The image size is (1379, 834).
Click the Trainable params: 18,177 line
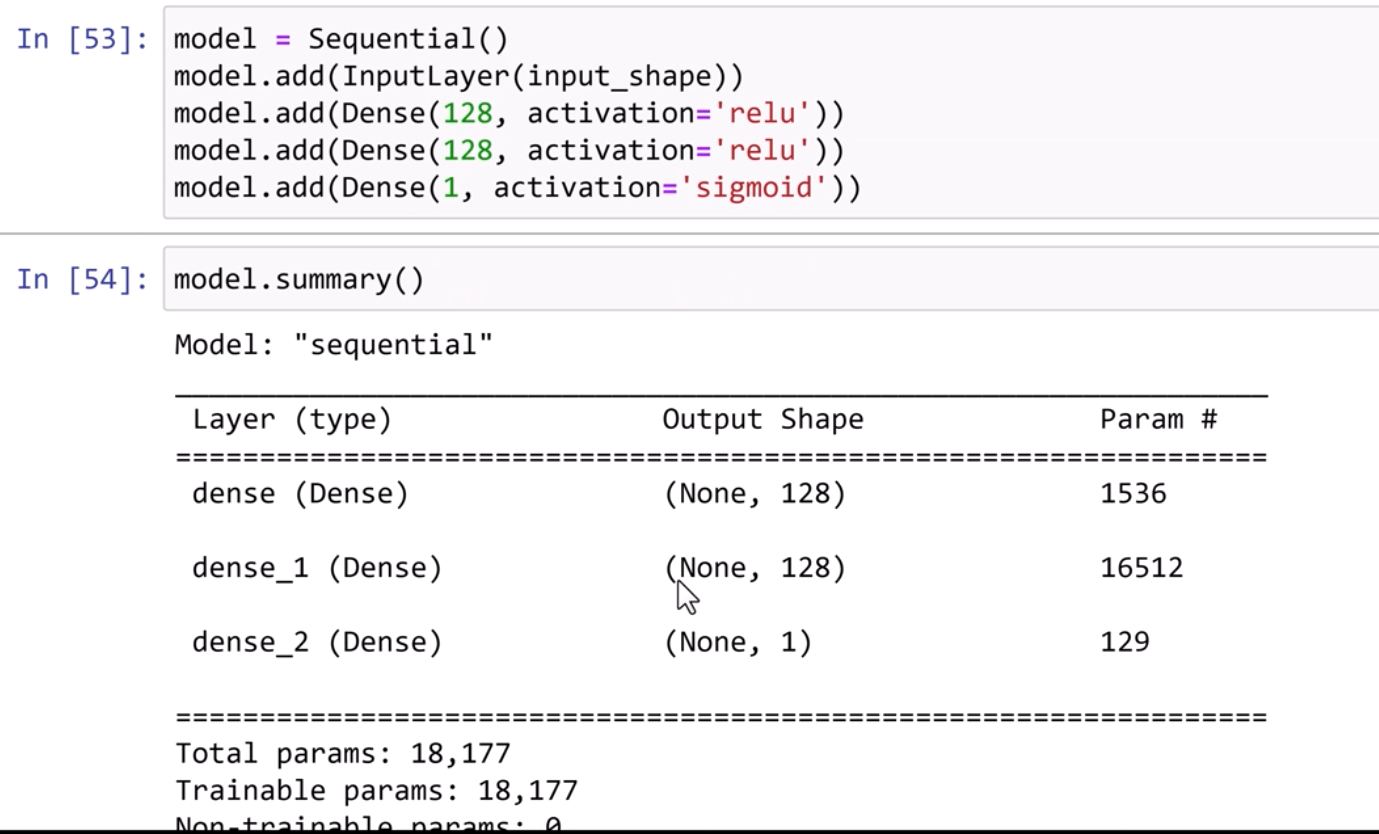pos(376,791)
